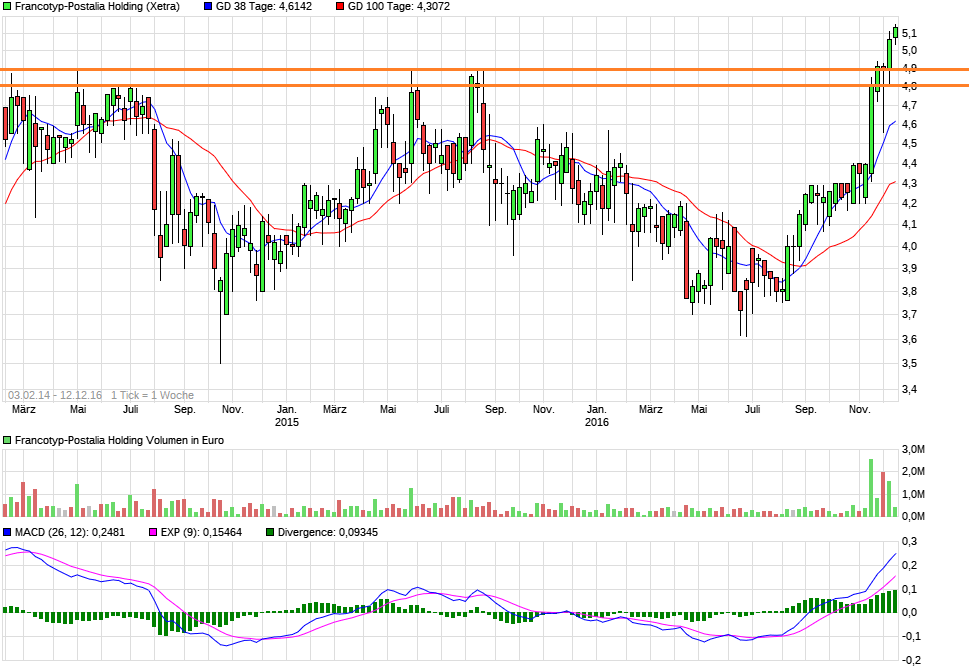Click the 'Jan.' label above 2016
Viewport: 969px width, 670px height.
pos(597,409)
